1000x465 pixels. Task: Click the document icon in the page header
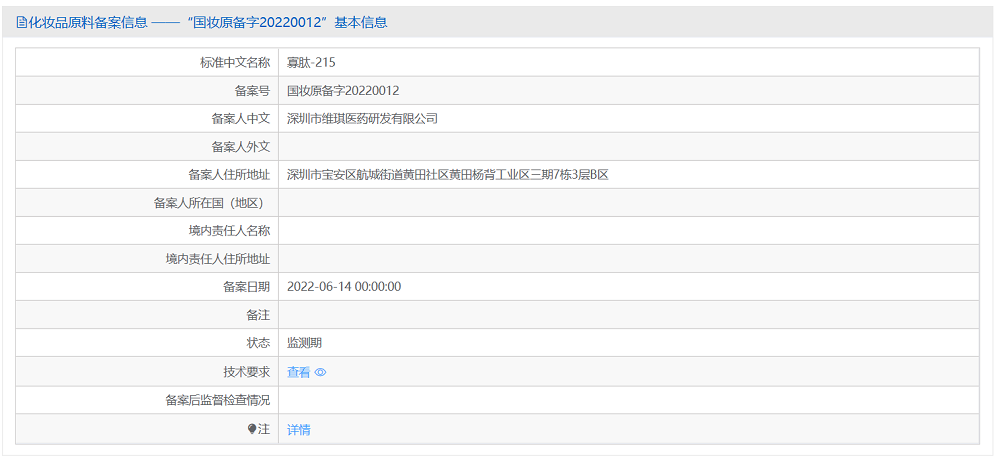[21, 22]
